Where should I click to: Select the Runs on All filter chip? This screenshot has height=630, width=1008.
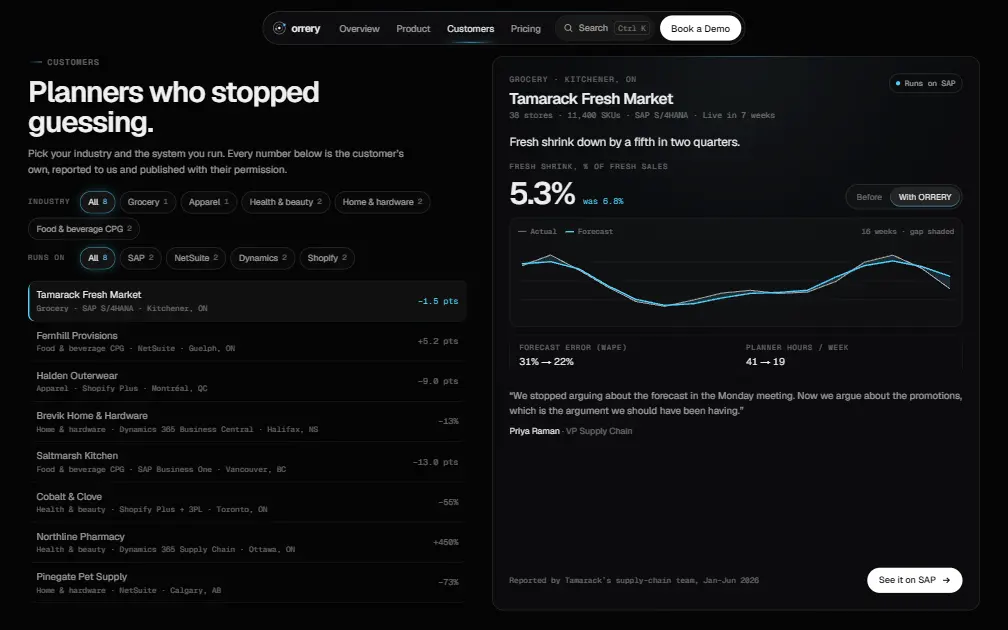[98, 258]
